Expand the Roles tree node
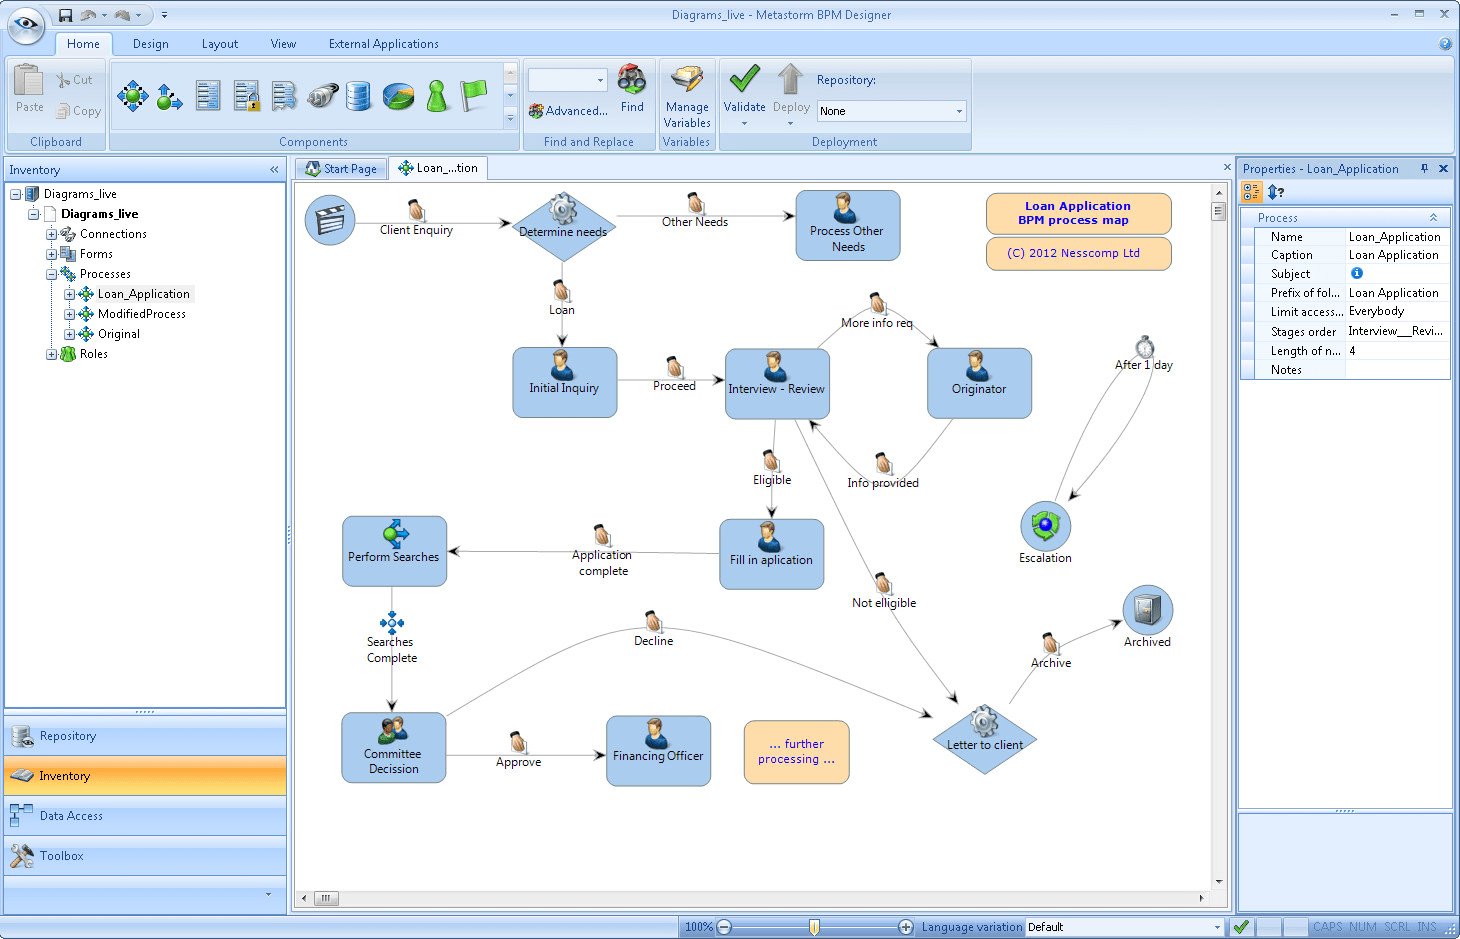Image resolution: width=1460 pixels, height=939 pixels. coord(52,353)
